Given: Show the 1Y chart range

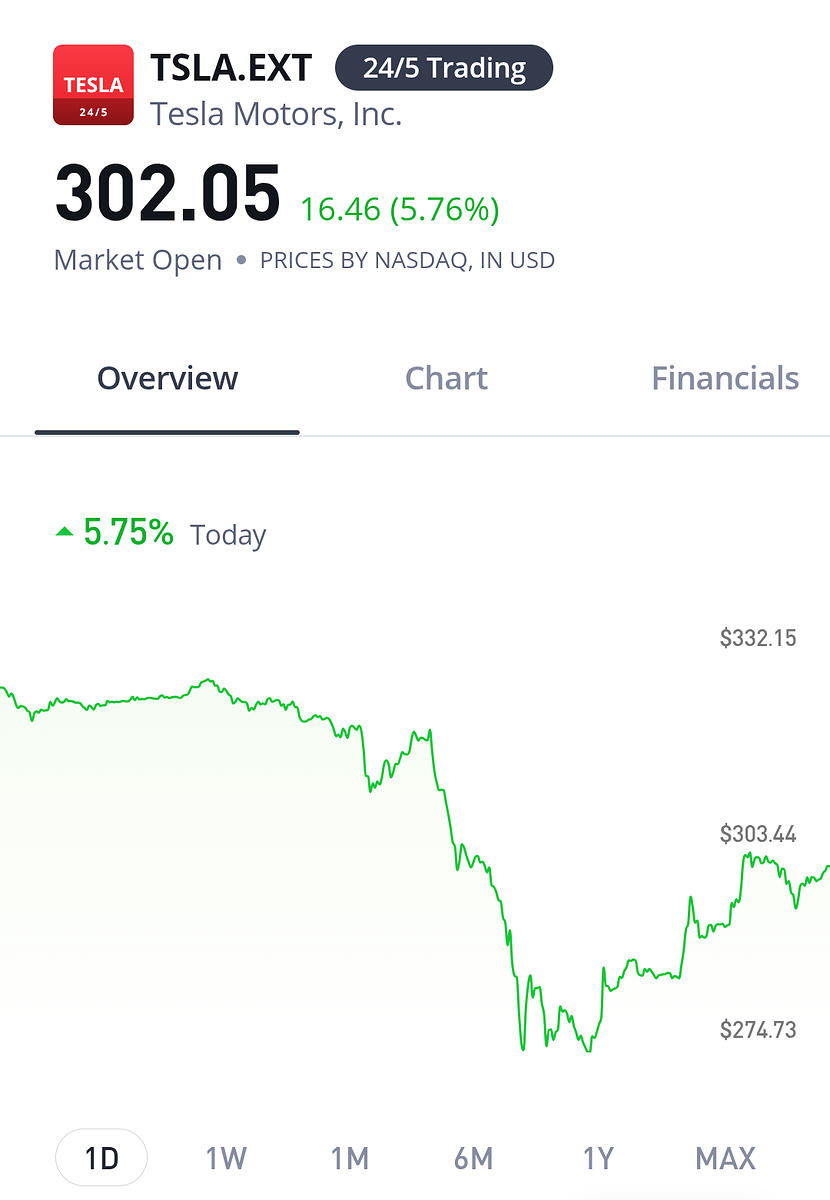Looking at the screenshot, I should [x=598, y=1159].
